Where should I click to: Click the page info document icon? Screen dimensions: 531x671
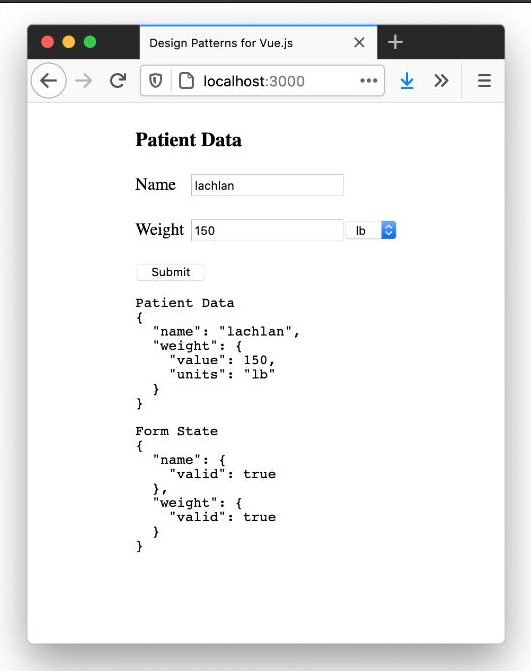coord(186,80)
